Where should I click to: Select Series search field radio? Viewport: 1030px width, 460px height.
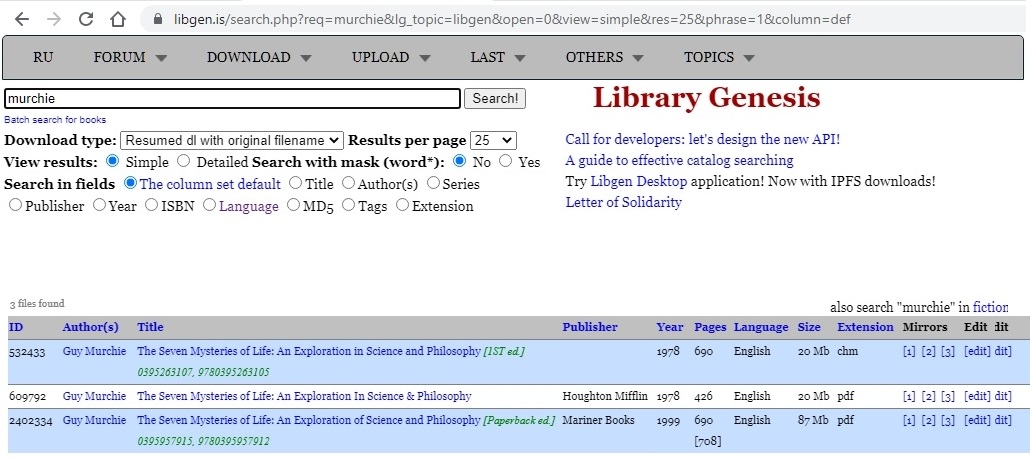(433, 183)
